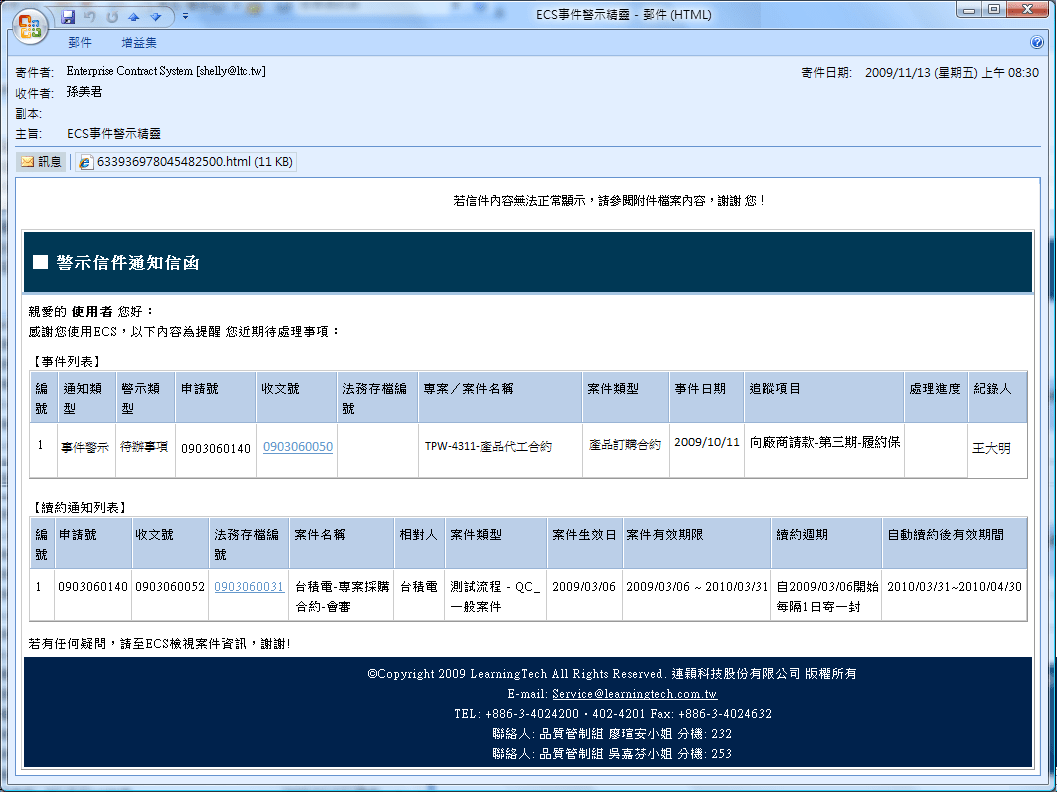Viewport: 1057px width, 792px height.
Task: Maximize the message window
Action: click(x=994, y=10)
